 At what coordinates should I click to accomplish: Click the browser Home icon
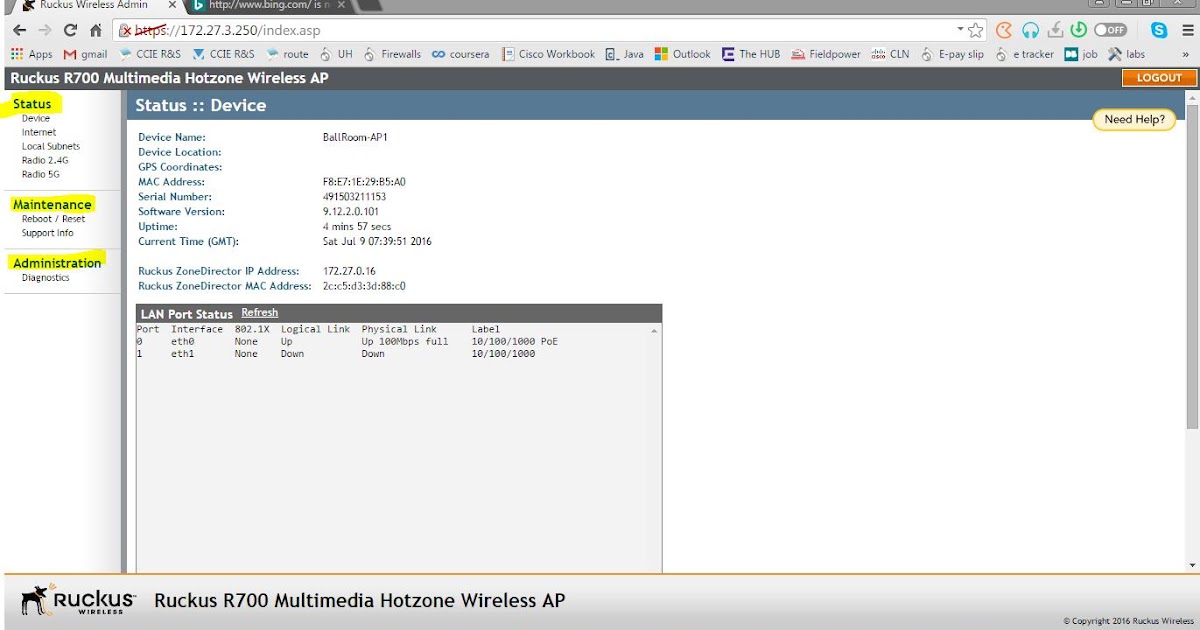(94, 30)
